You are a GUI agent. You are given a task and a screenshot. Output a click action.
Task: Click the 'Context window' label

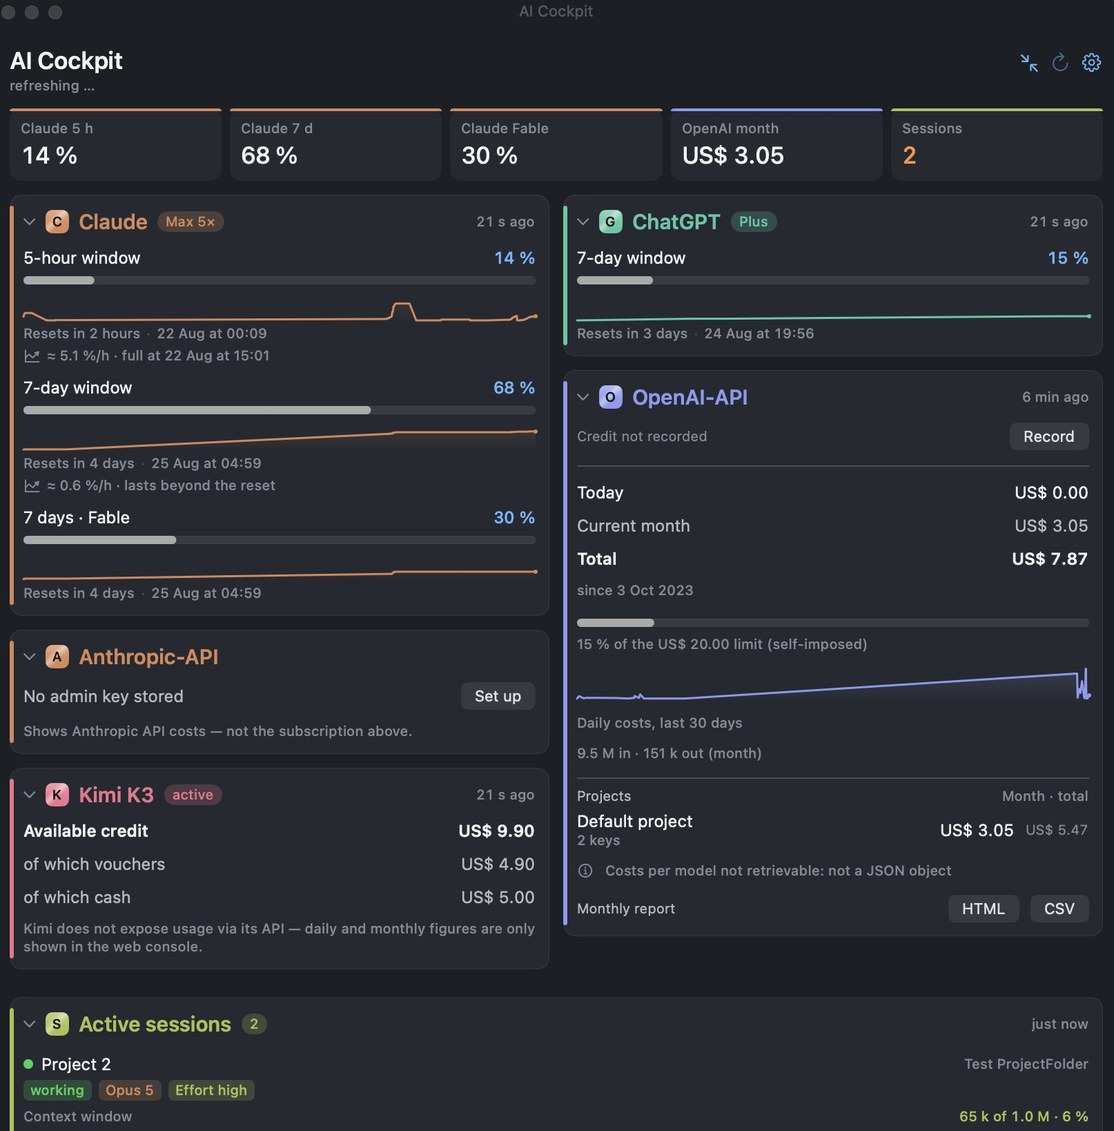pyautogui.click(x=77, y=1116)
